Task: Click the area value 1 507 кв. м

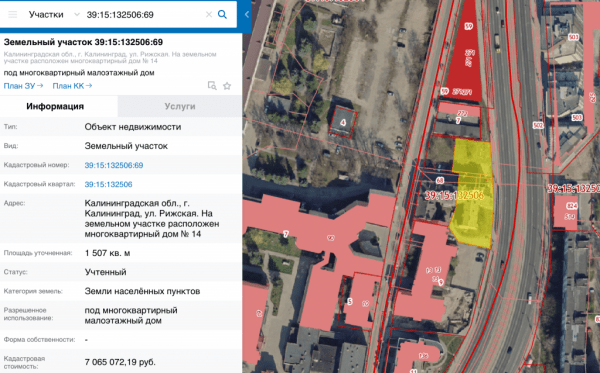Action: coord(107,253)
